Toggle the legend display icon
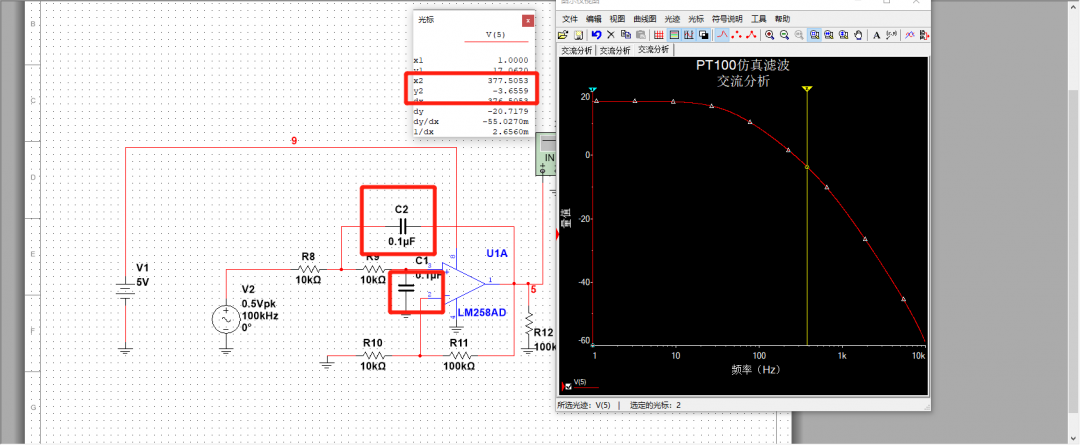 point(674,34)
